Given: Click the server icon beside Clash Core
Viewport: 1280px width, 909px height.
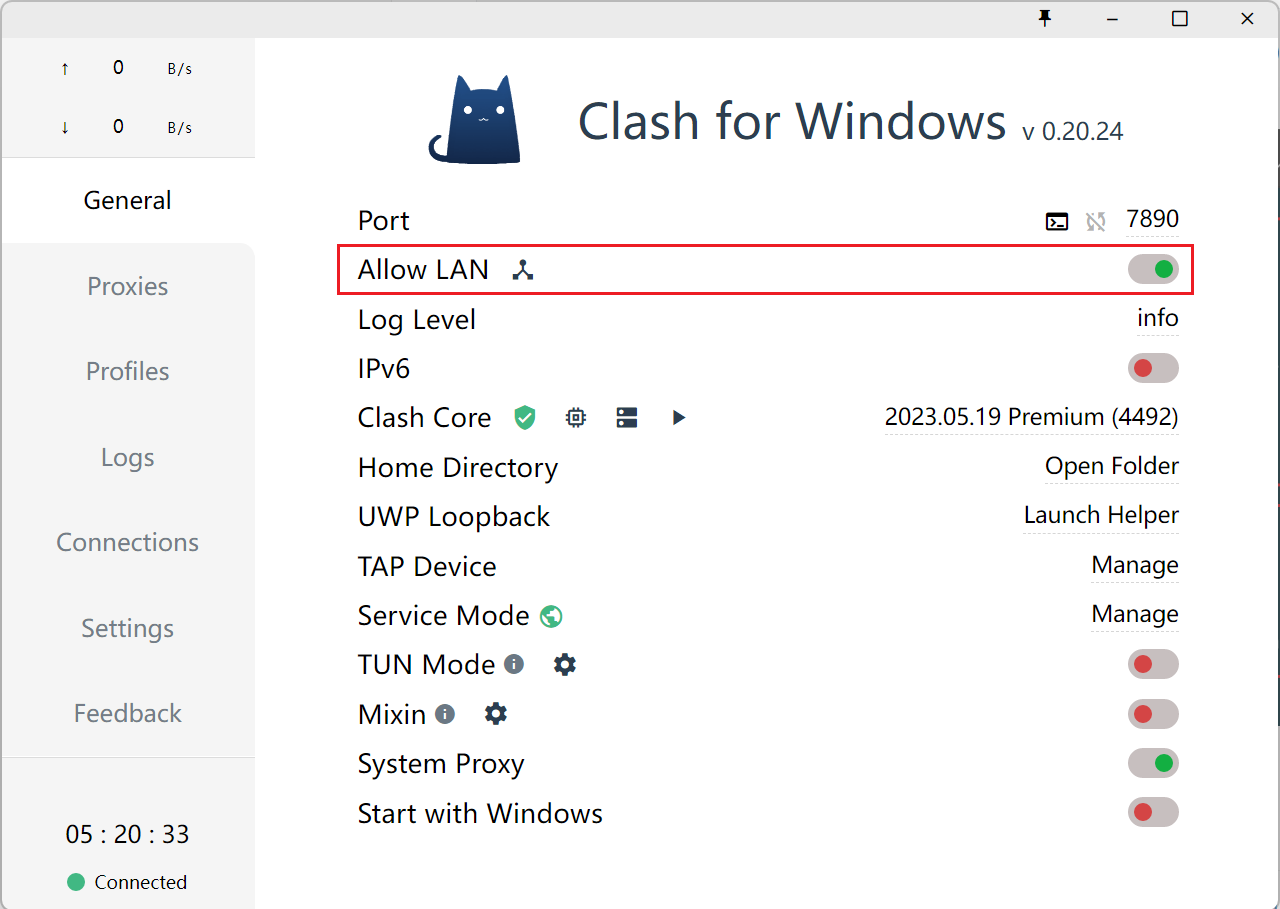Looking at the screenshot, I should [627, 418].
